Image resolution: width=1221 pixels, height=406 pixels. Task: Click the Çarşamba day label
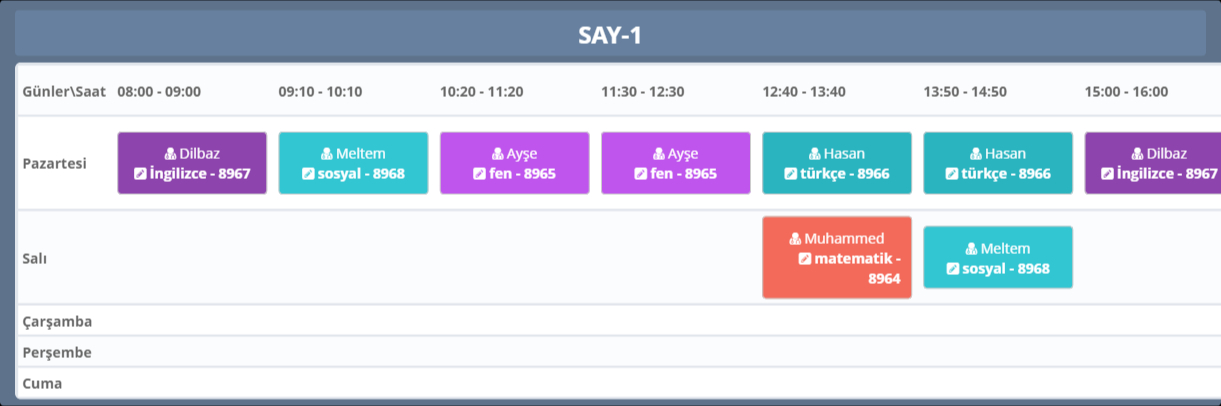click(x=57, y=322)
